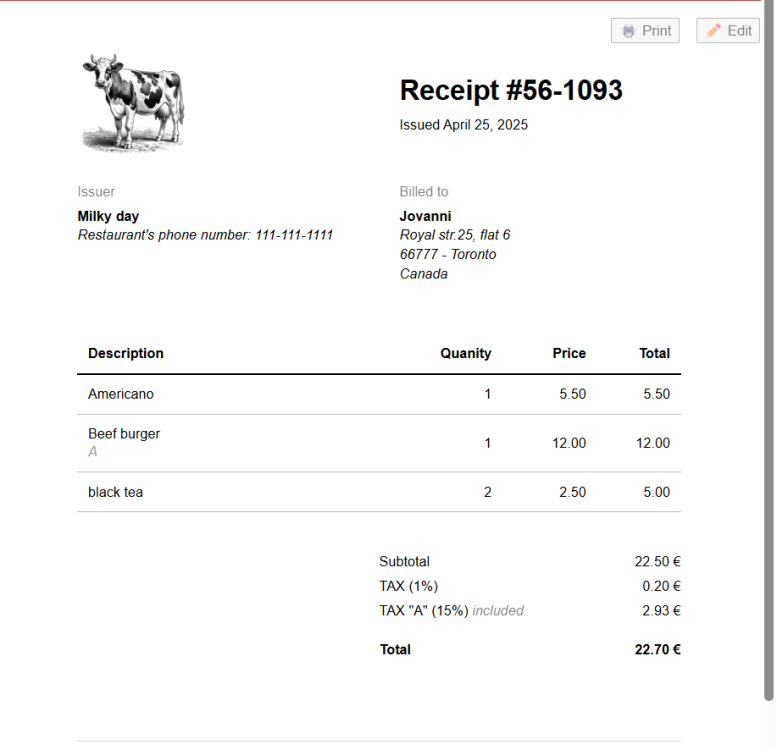Select the black tea line item

coord(115,492)
